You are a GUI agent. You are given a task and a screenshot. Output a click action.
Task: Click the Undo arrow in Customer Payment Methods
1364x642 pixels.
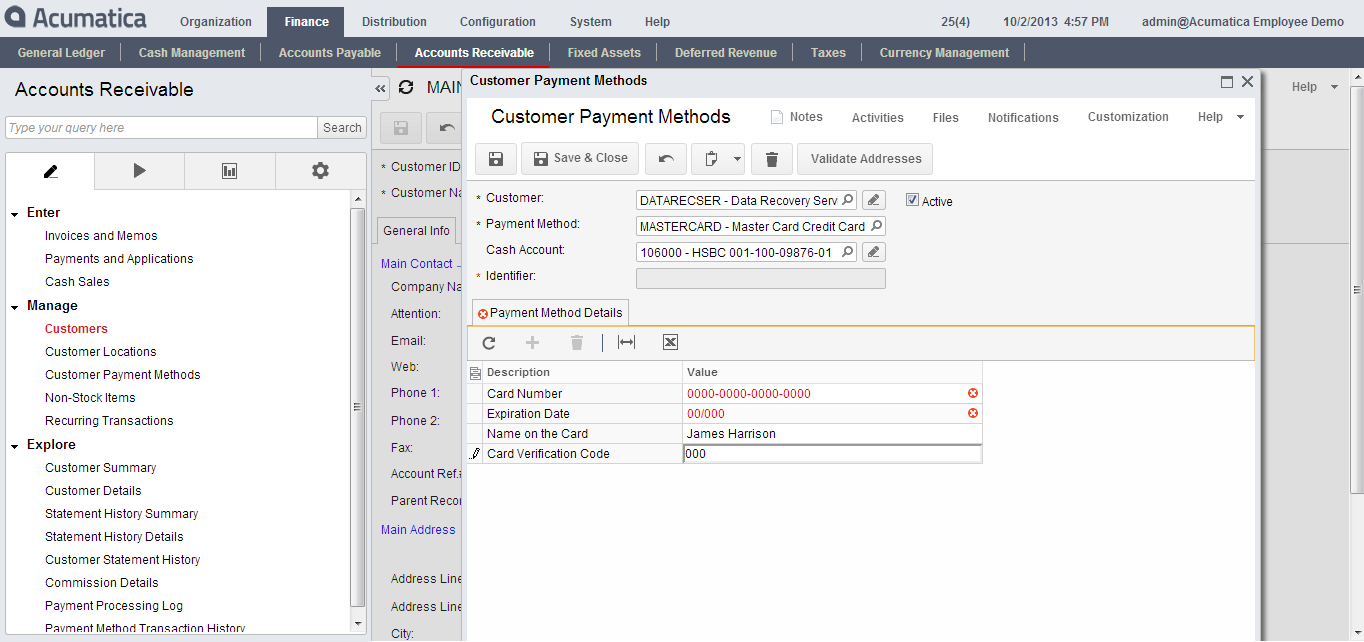click(665, 158)
